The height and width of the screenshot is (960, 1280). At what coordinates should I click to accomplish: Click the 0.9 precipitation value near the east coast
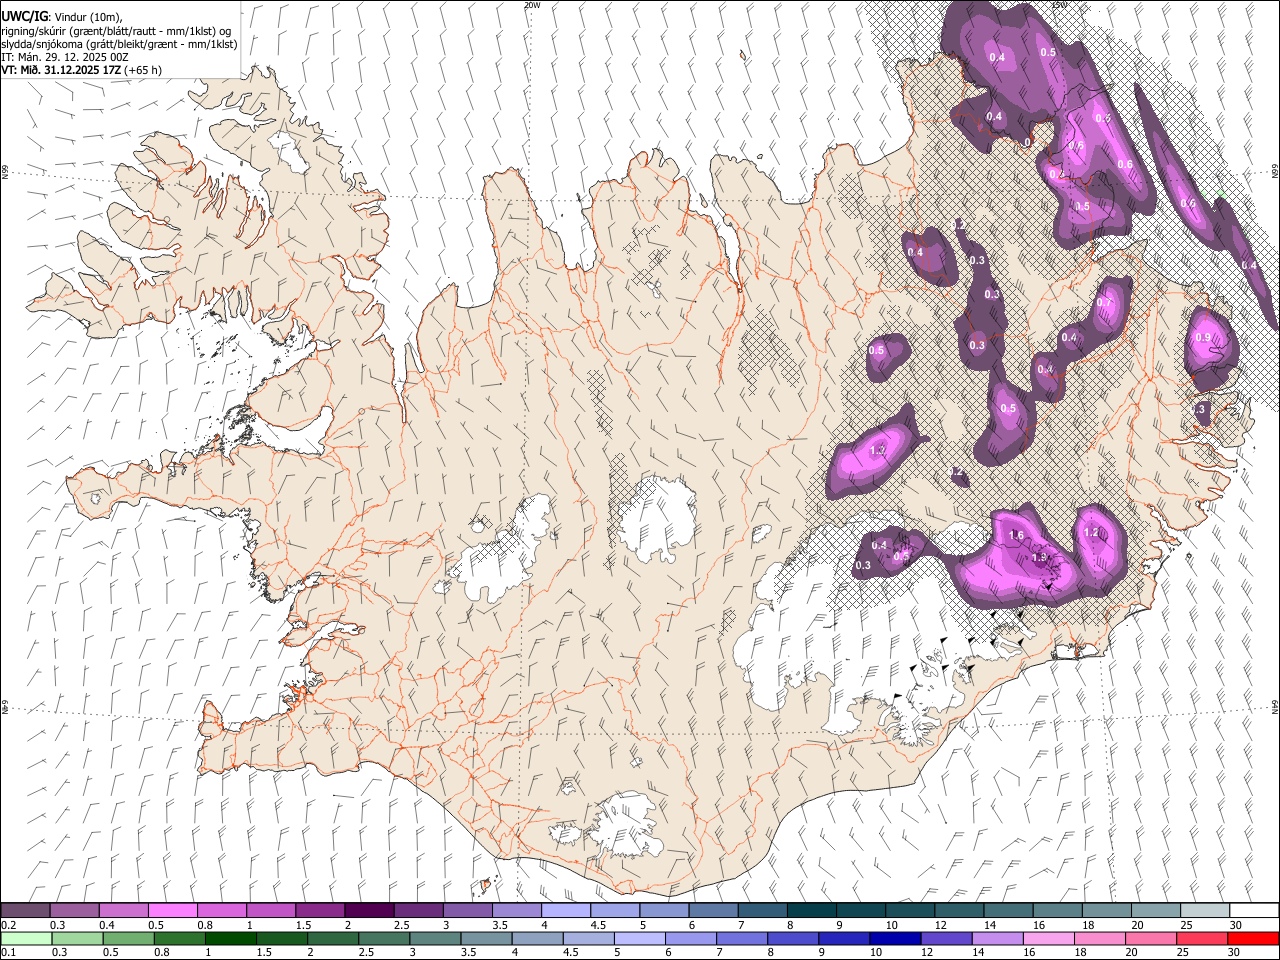pyautogui.click(x=1204, y=338)
